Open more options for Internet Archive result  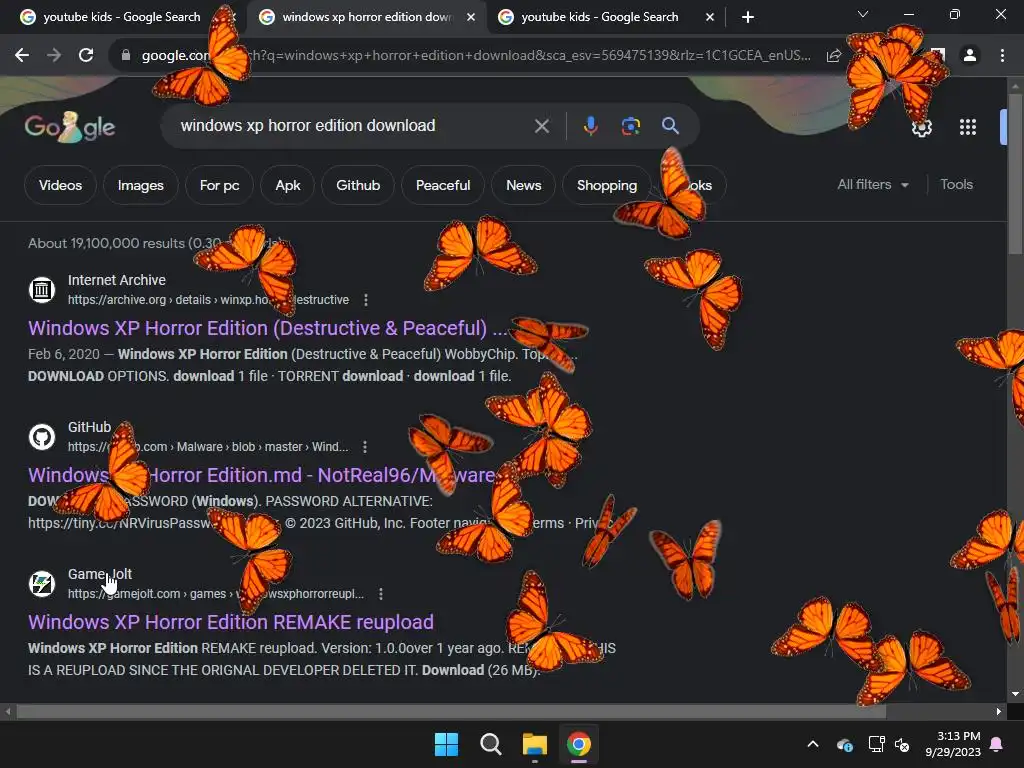tap(366, 300)
